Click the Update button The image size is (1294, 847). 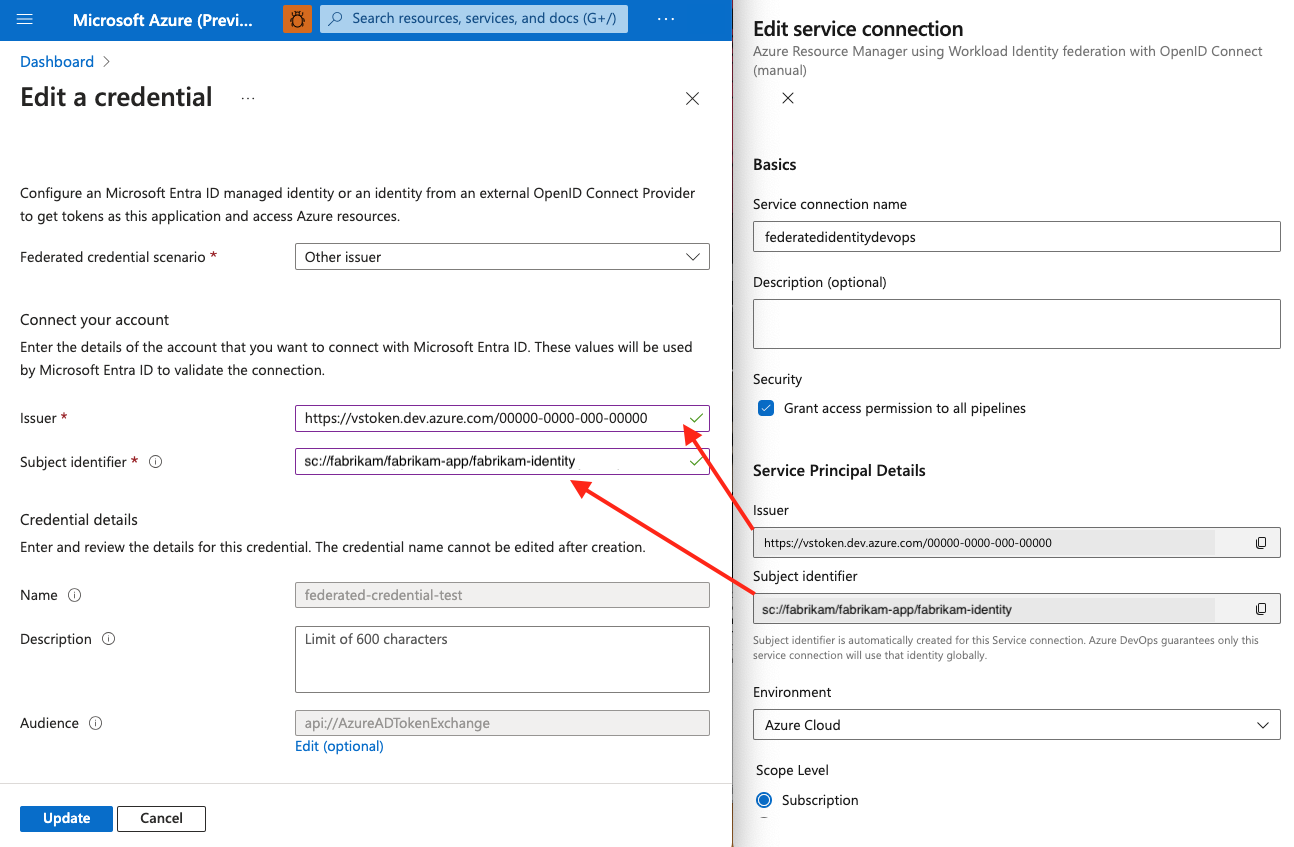pos(67,818)
